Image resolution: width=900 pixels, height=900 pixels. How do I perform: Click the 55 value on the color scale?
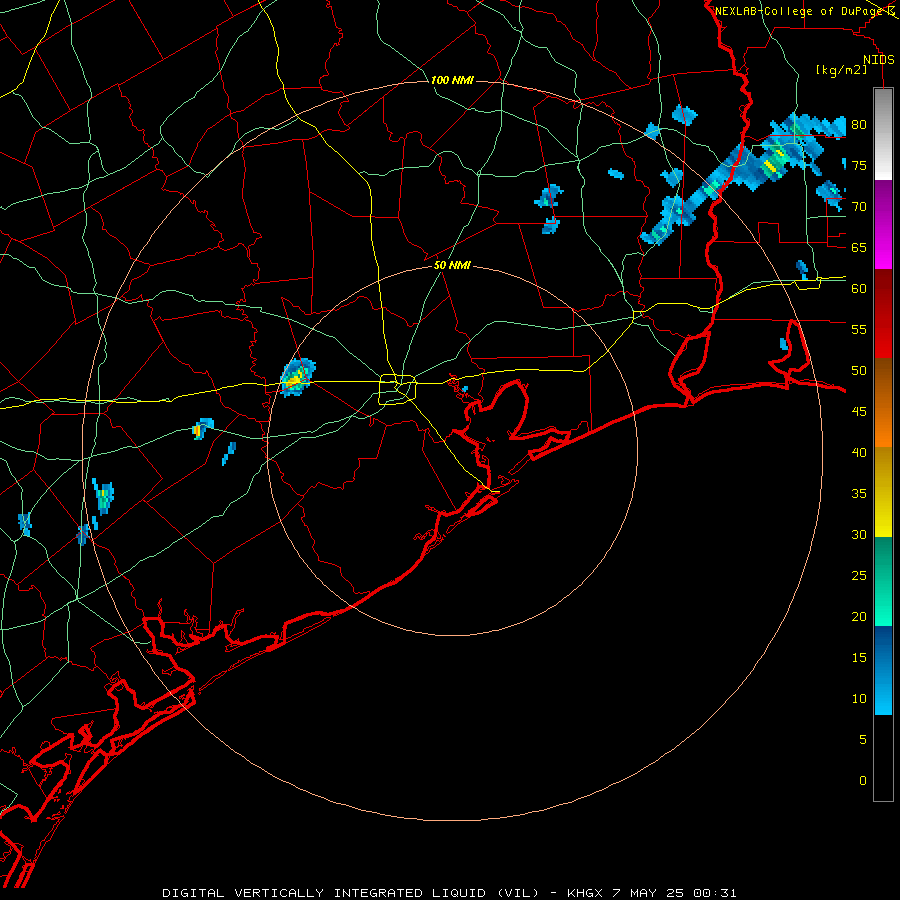point(859,329)
